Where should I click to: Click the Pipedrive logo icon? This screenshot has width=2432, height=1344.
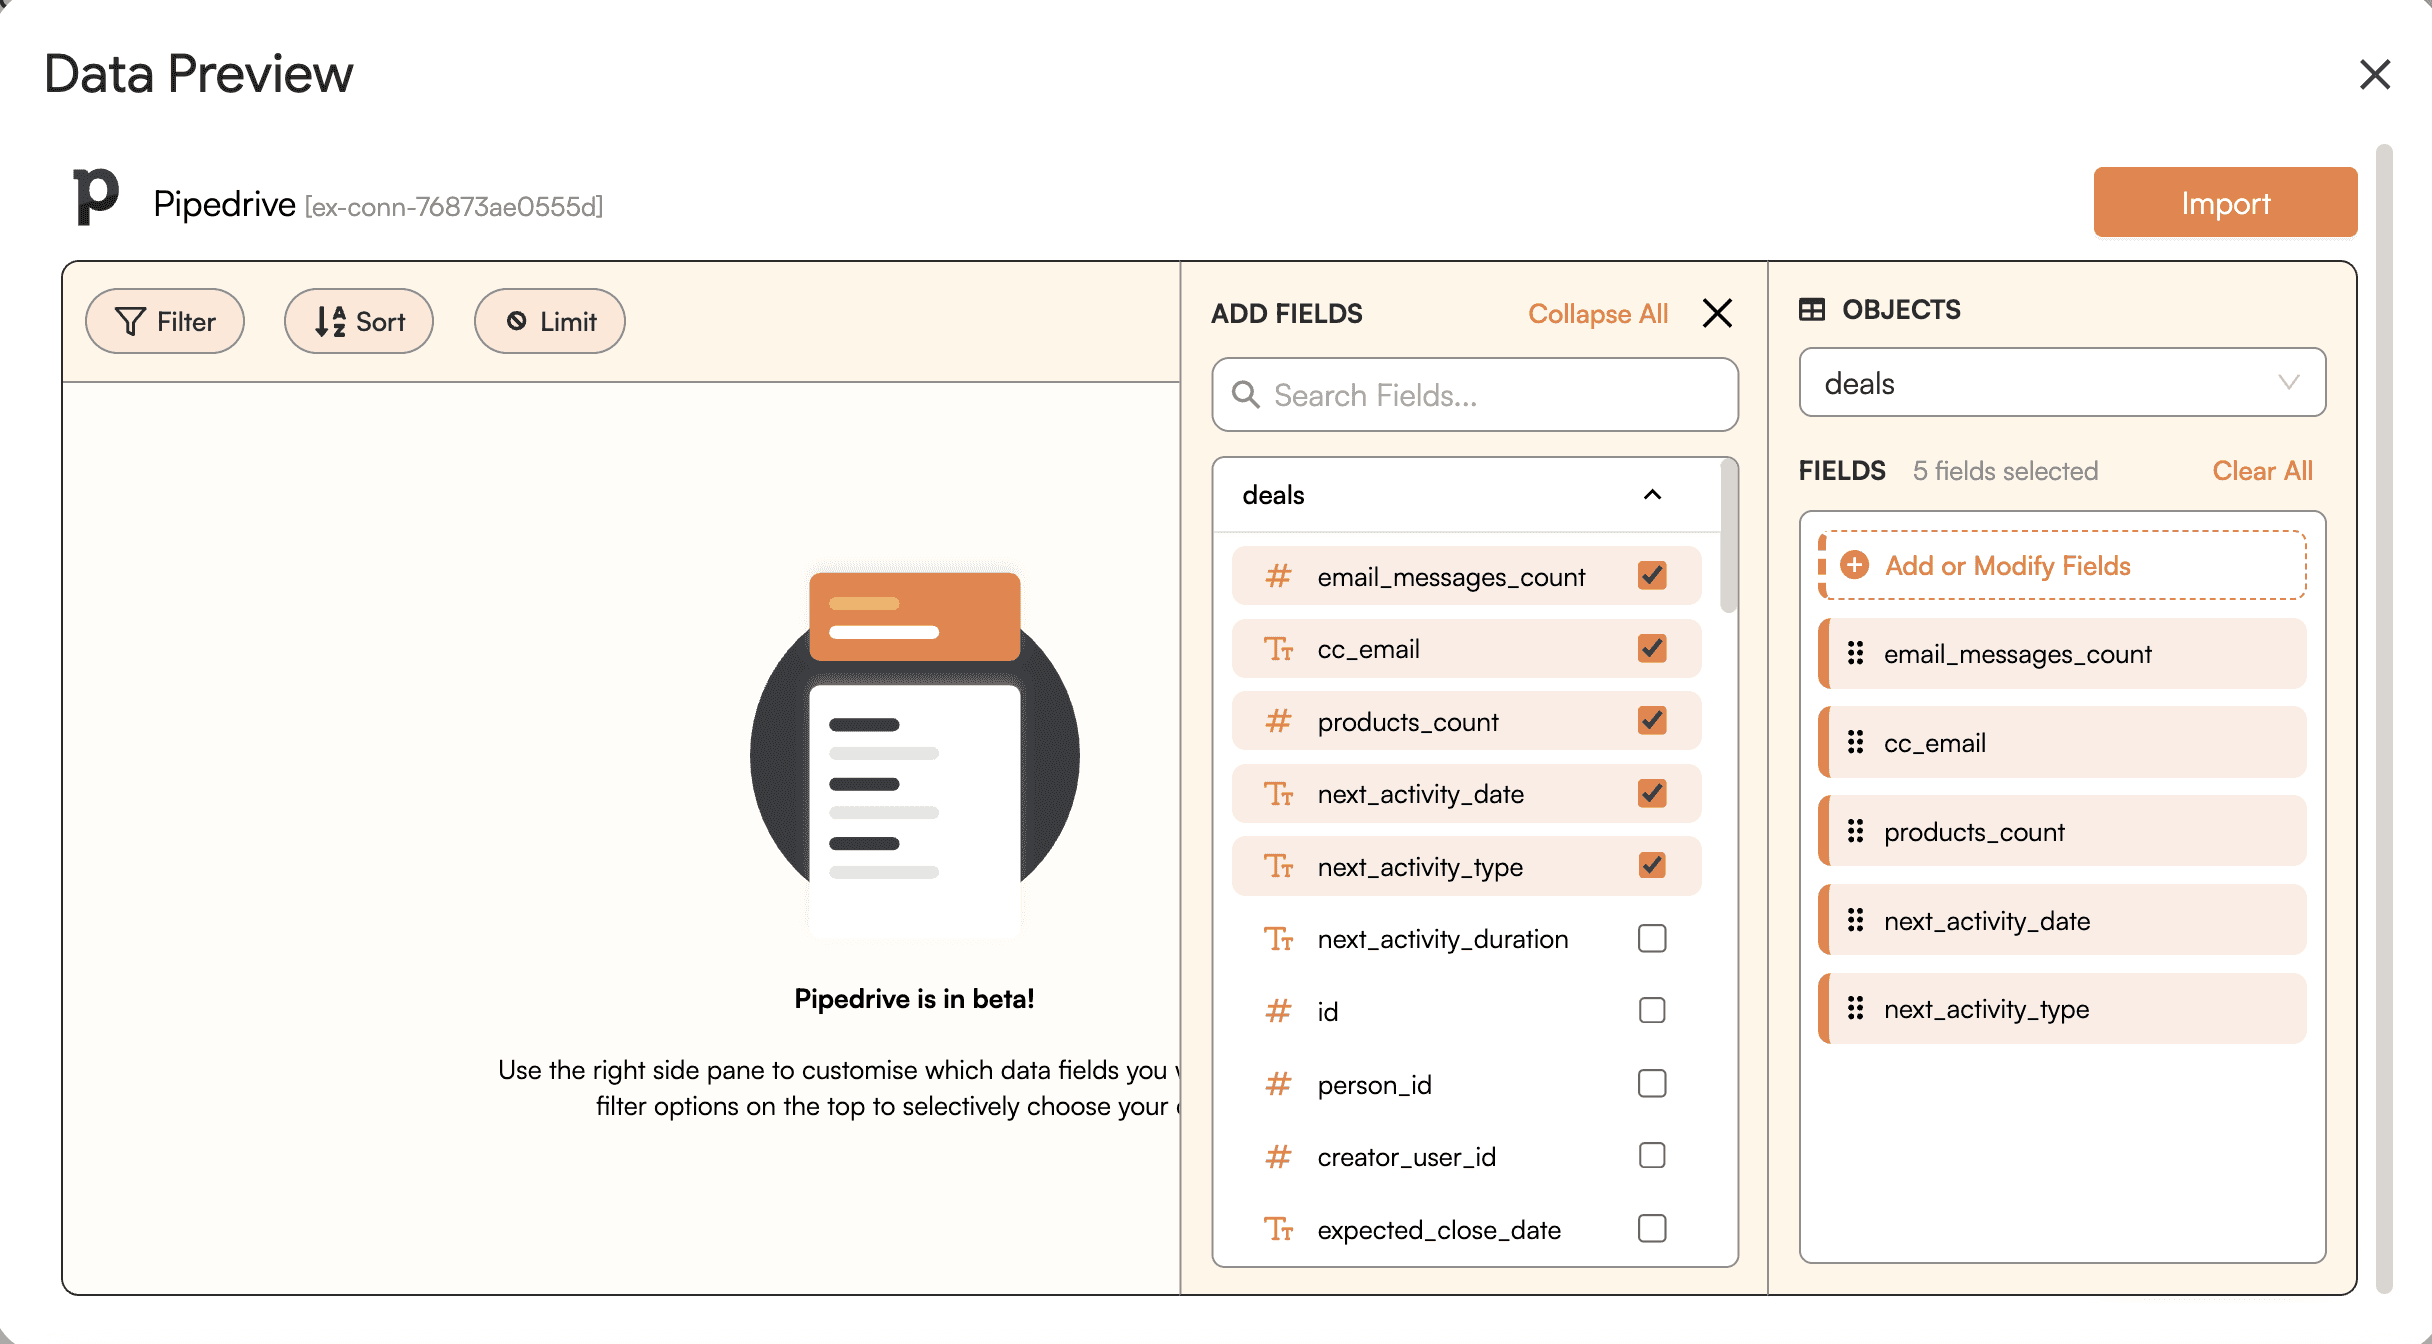coord(96,196)
